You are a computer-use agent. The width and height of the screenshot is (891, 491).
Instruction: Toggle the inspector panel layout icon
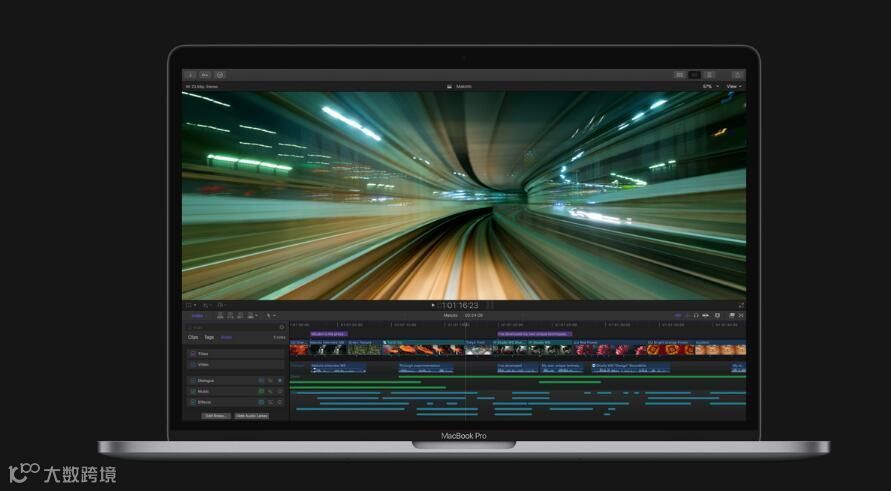[x=709, y=74]
